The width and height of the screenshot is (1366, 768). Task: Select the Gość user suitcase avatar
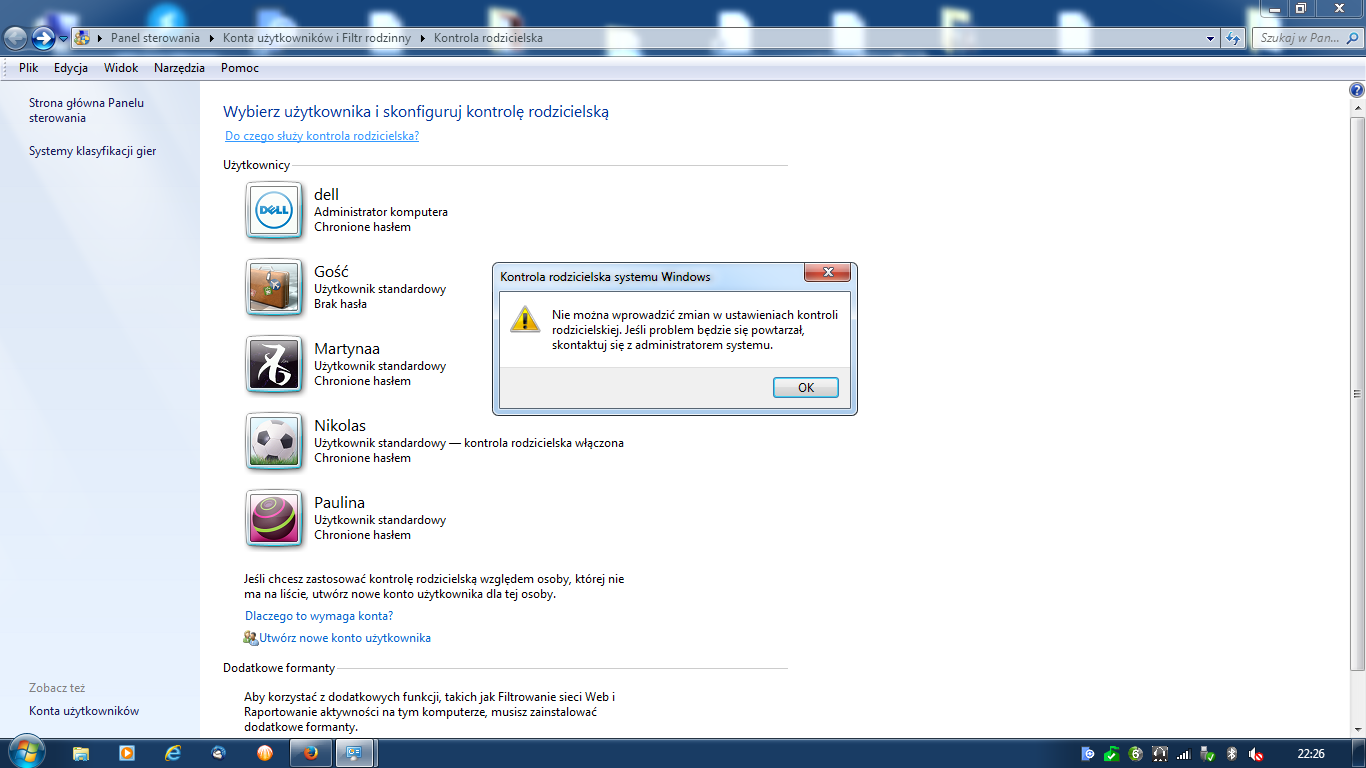274,287
